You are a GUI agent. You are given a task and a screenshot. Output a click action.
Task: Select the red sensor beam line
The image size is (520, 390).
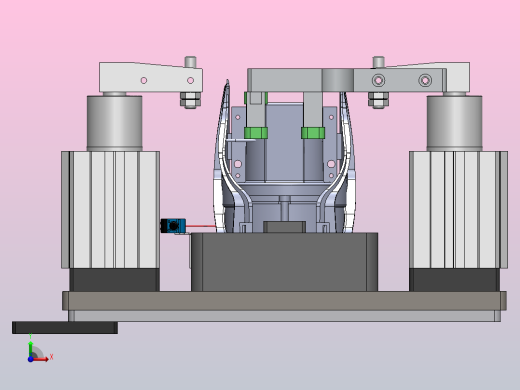click(x=201, y=226)
